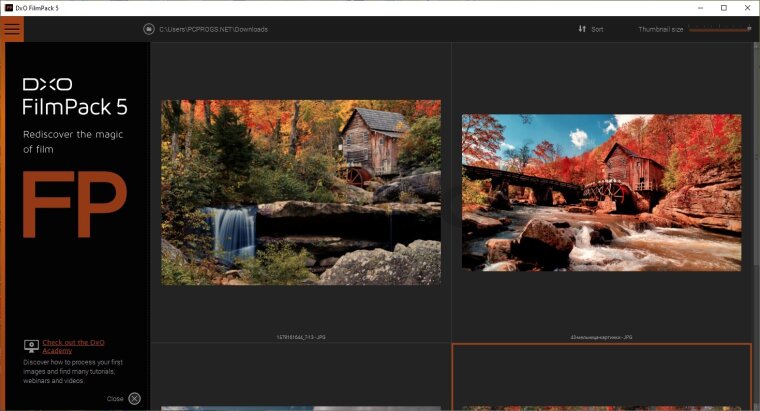Click the DxO Academy monitor icon
Image resolution: width=760 pixels, height=411 pixels.
click(x=31, y=346)
